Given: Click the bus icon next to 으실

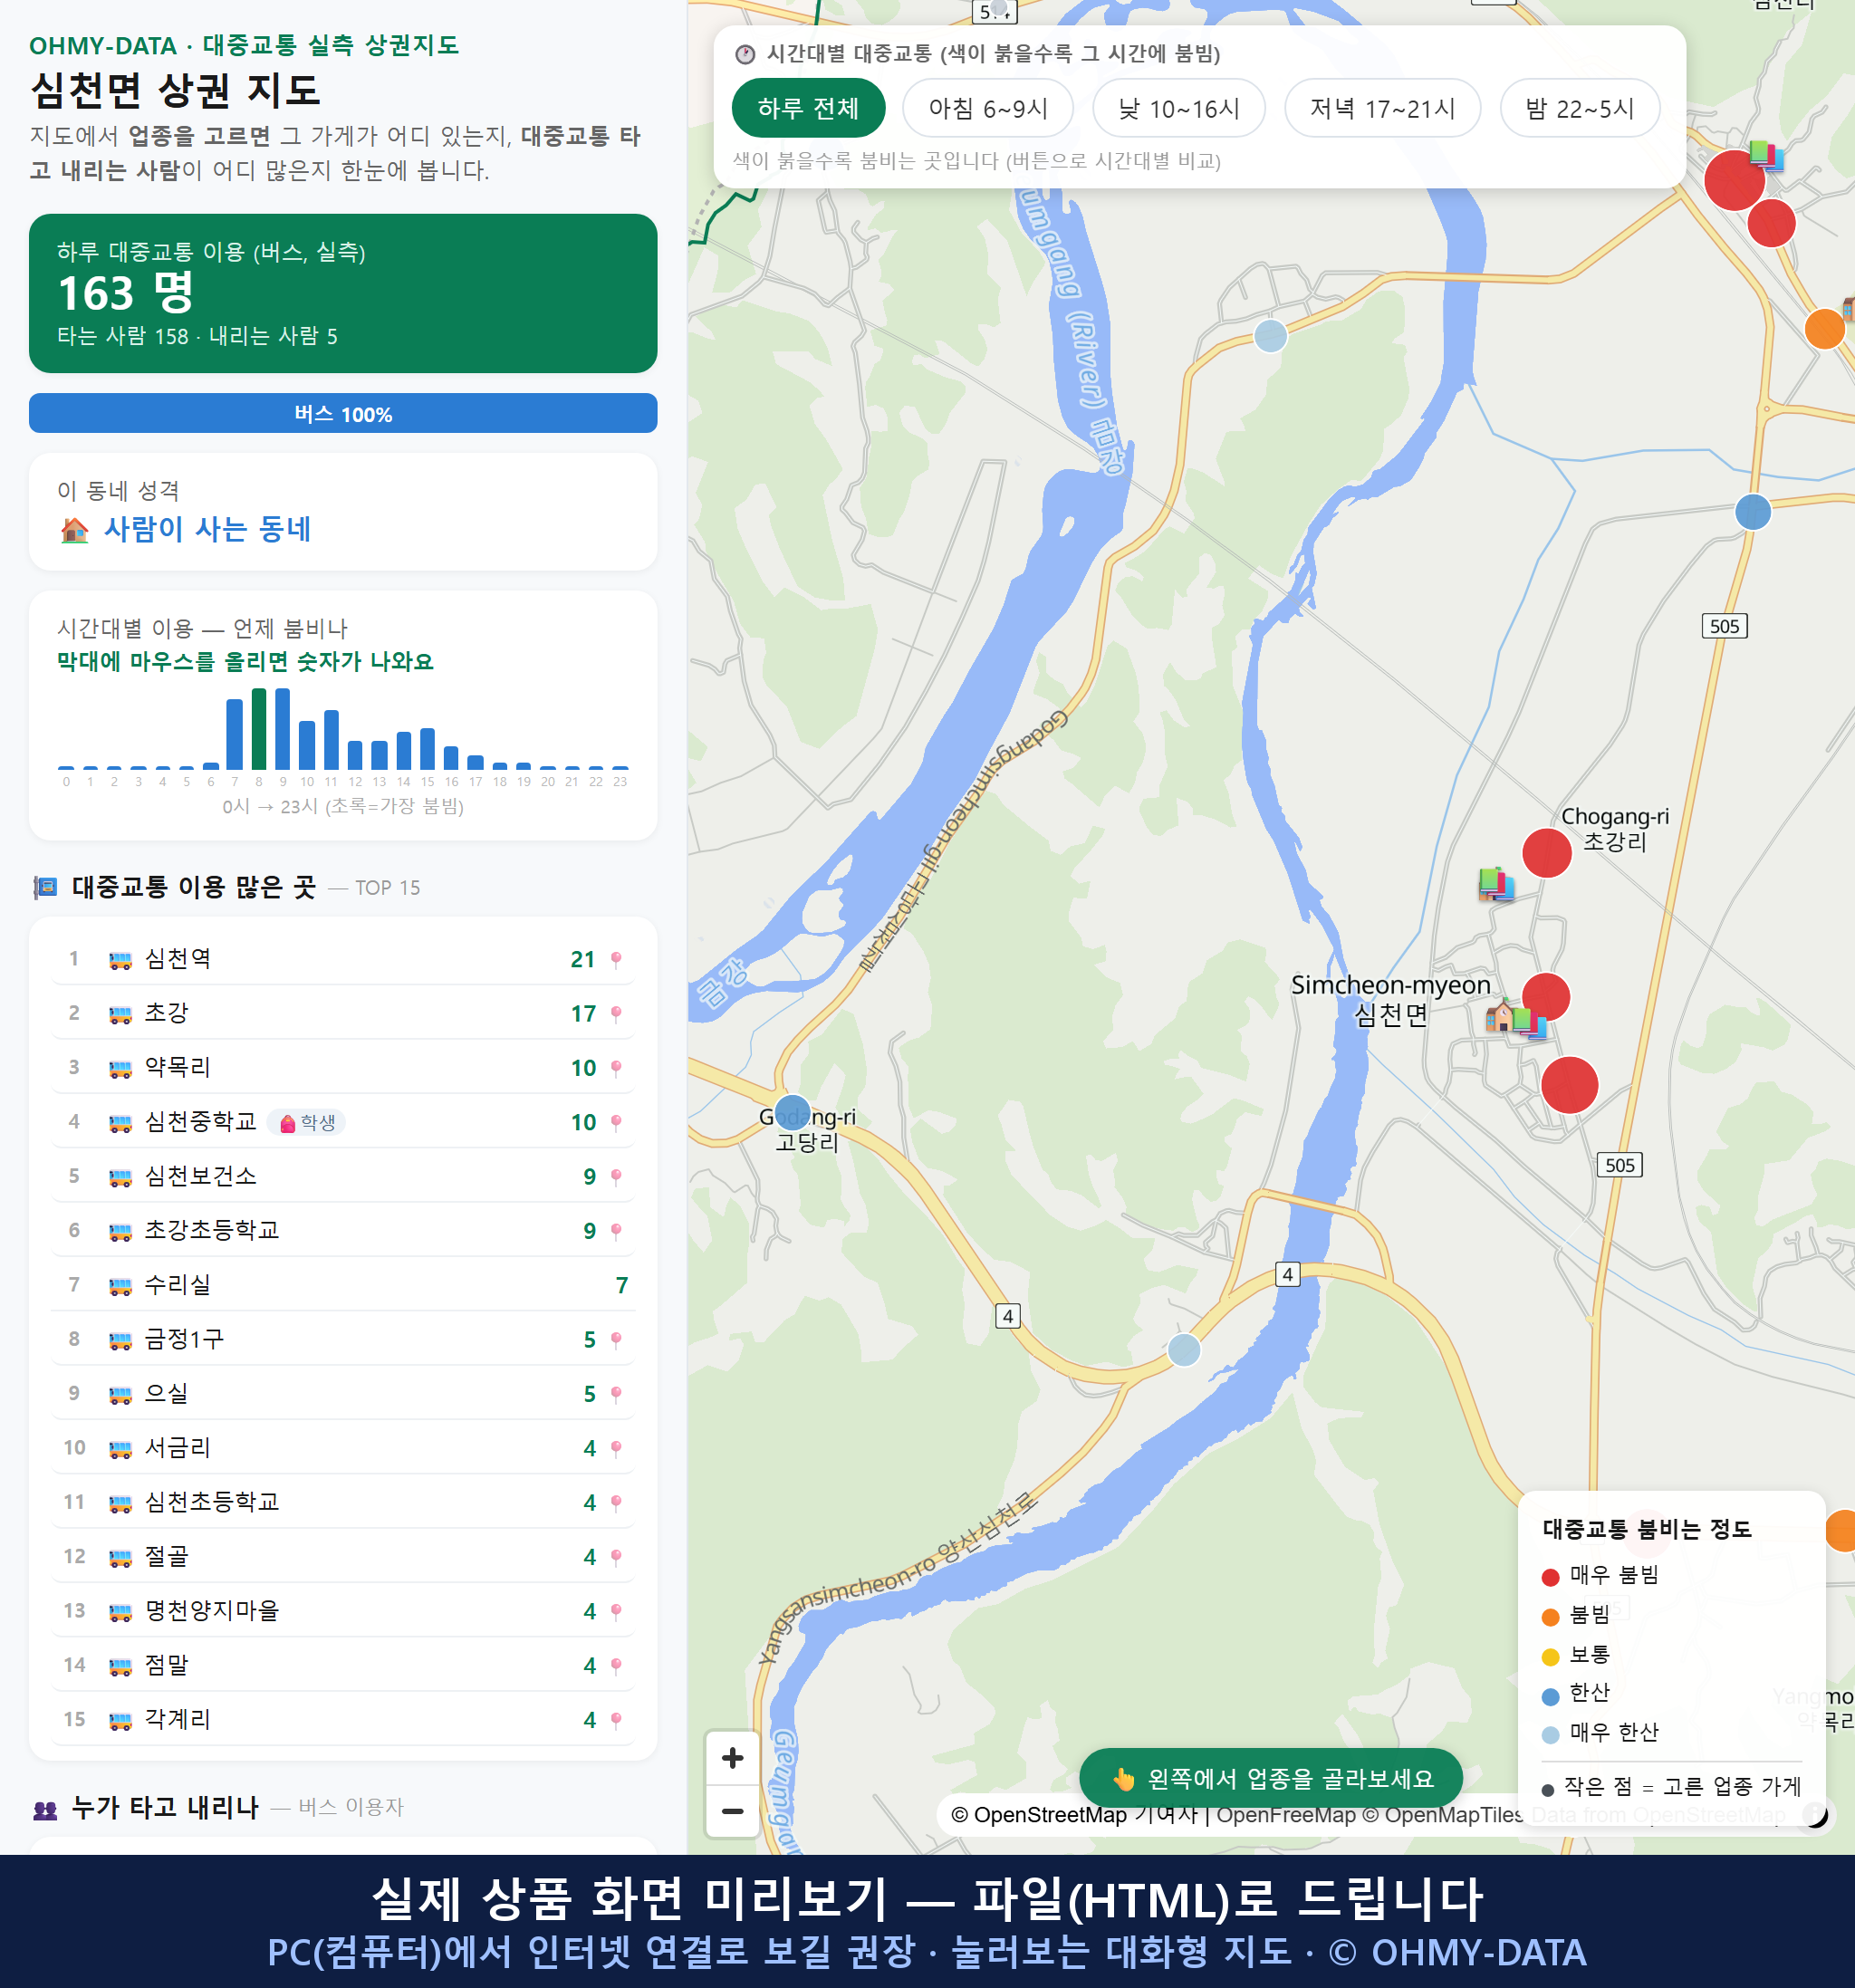Looking at the screenshot, I should click(x=120, y=1394).
